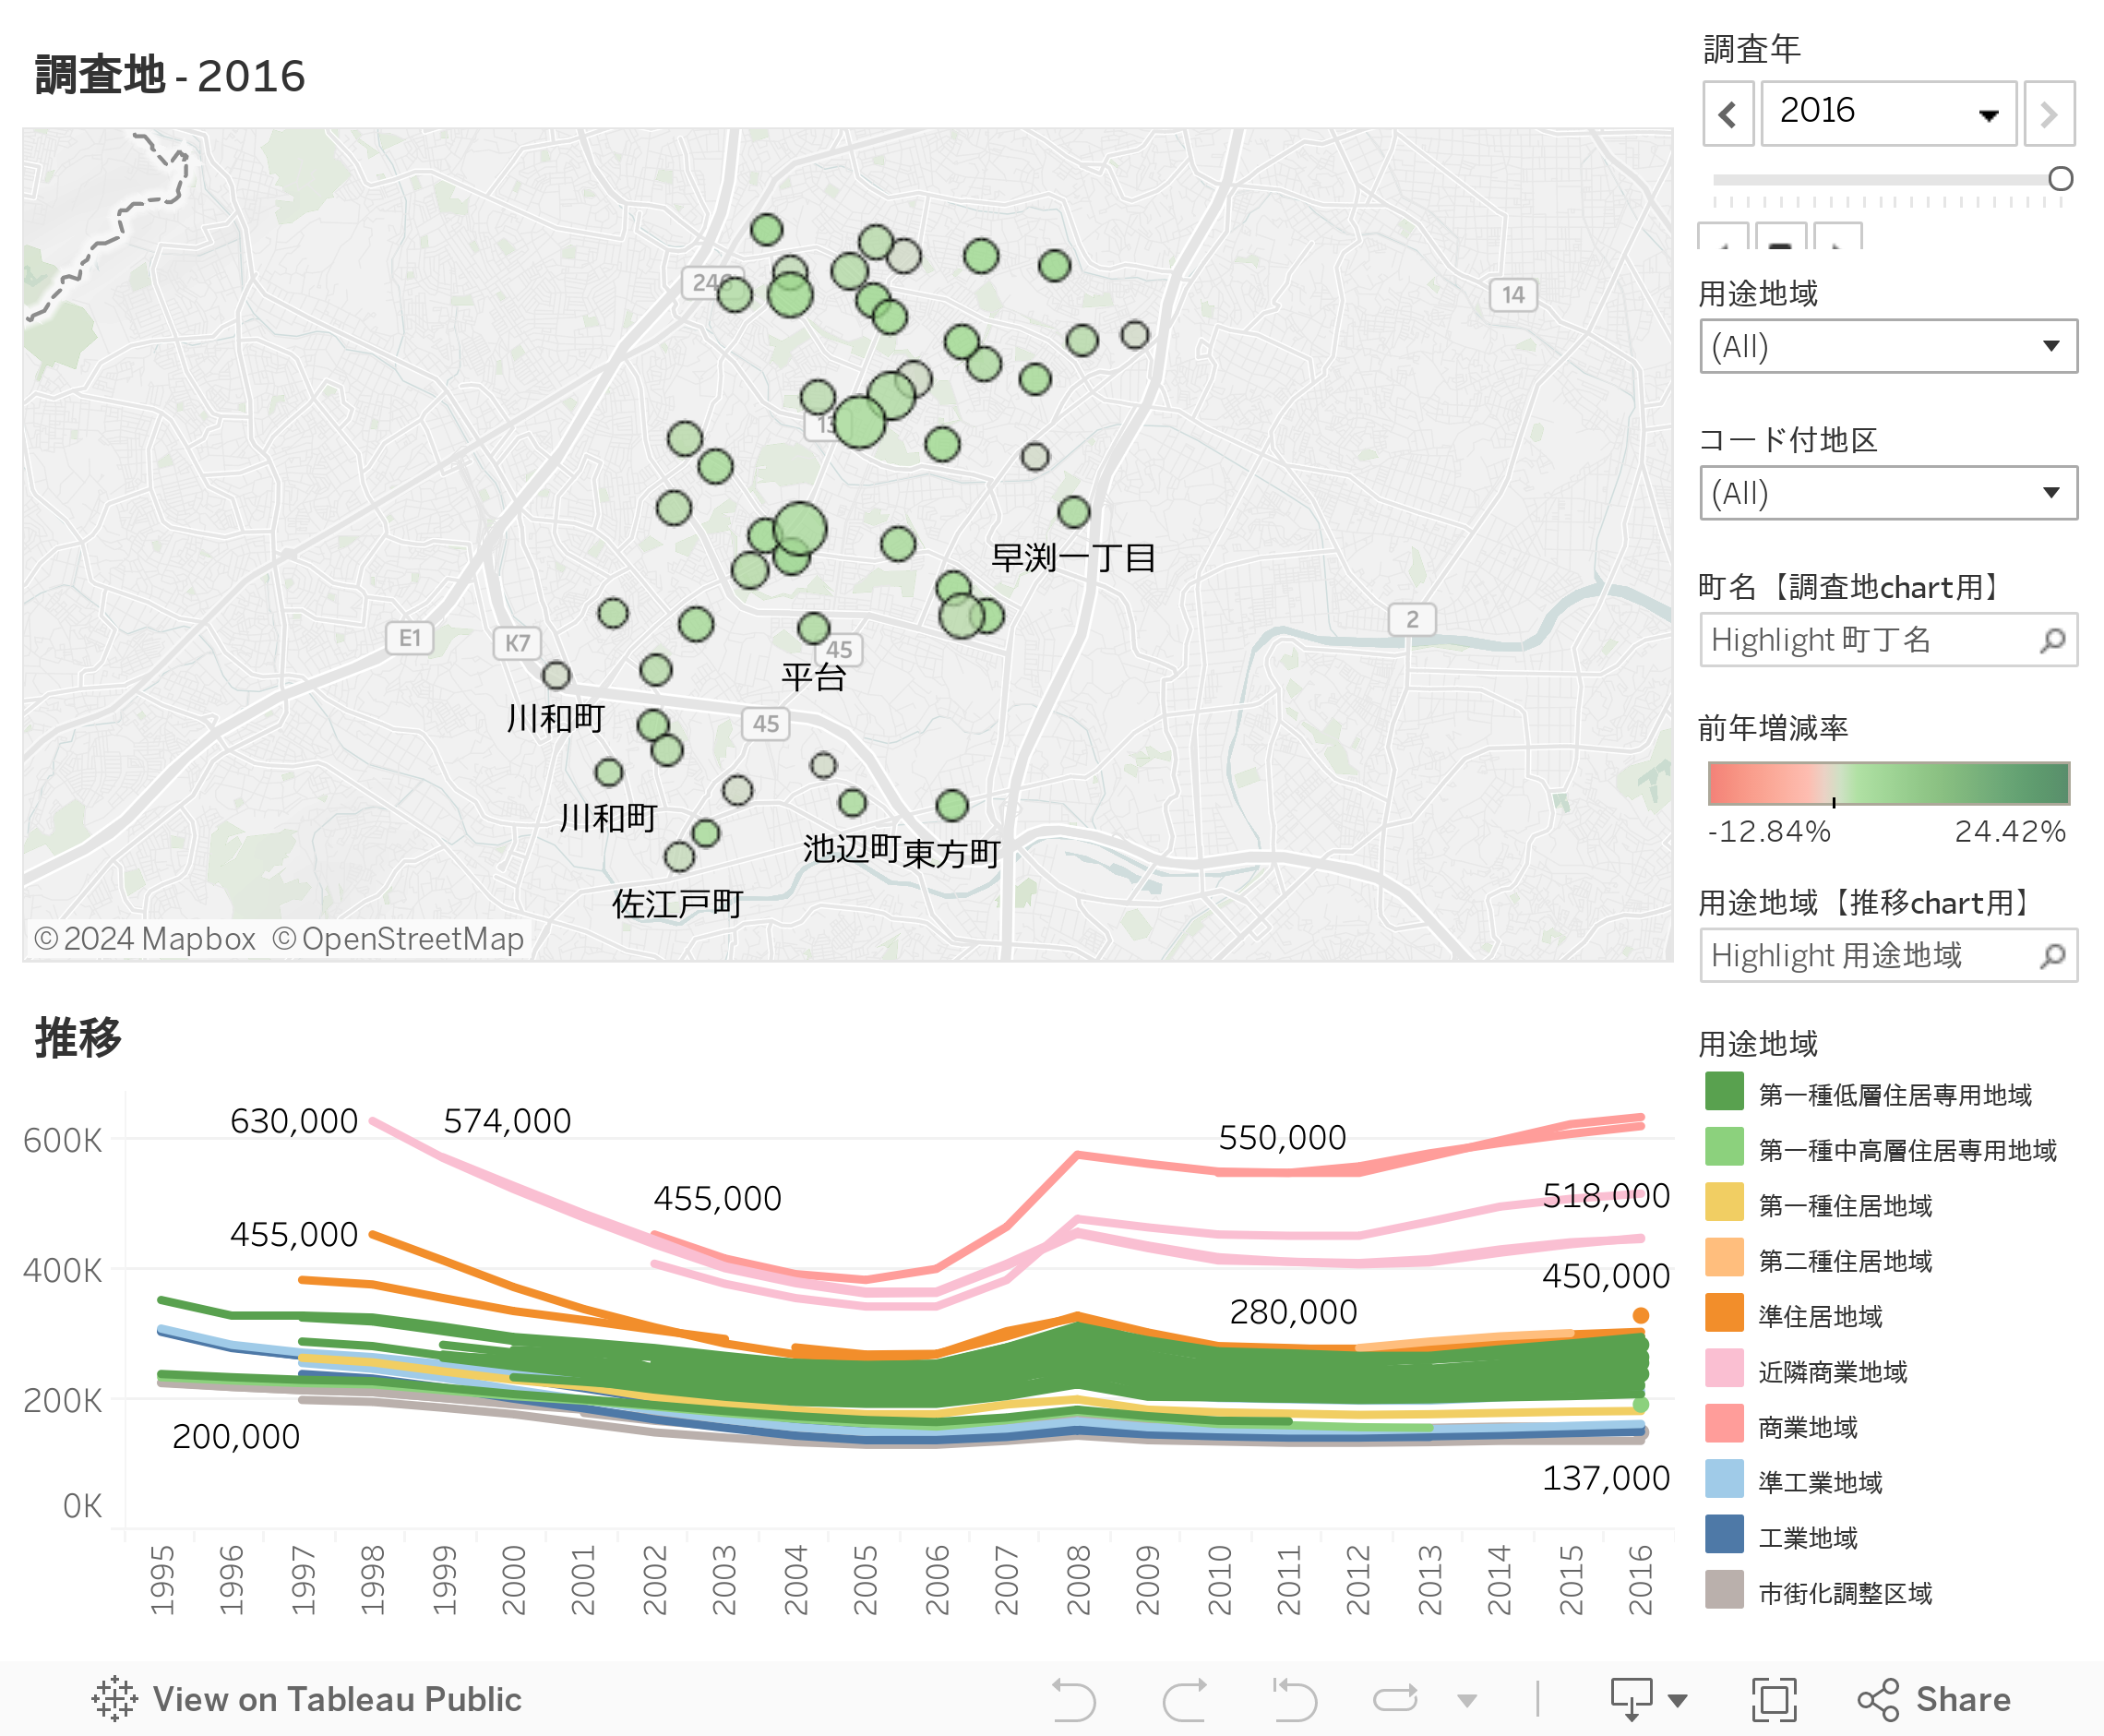Click the 280,000 data label

[x=1293, y=1311]
